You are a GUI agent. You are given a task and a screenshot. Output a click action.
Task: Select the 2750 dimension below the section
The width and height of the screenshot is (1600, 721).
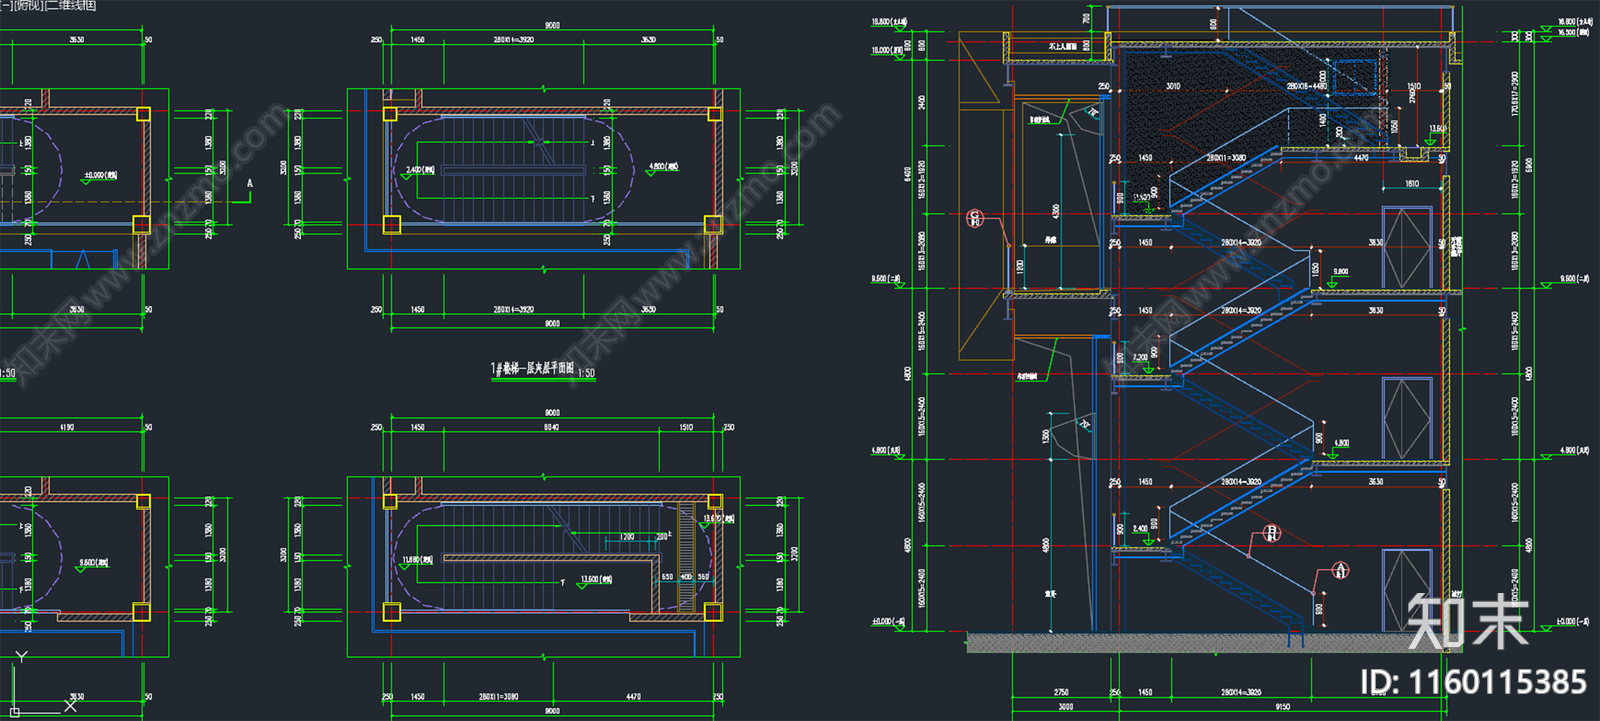[1061, 692]
